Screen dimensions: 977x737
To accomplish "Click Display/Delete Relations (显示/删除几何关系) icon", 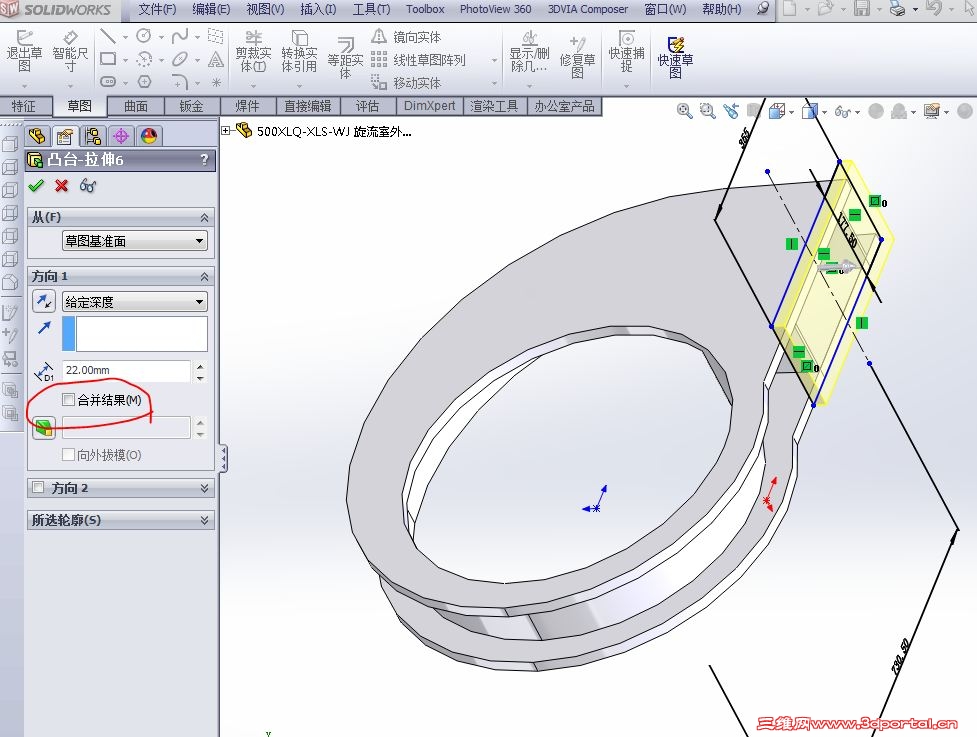I will (x=529, y=37).
